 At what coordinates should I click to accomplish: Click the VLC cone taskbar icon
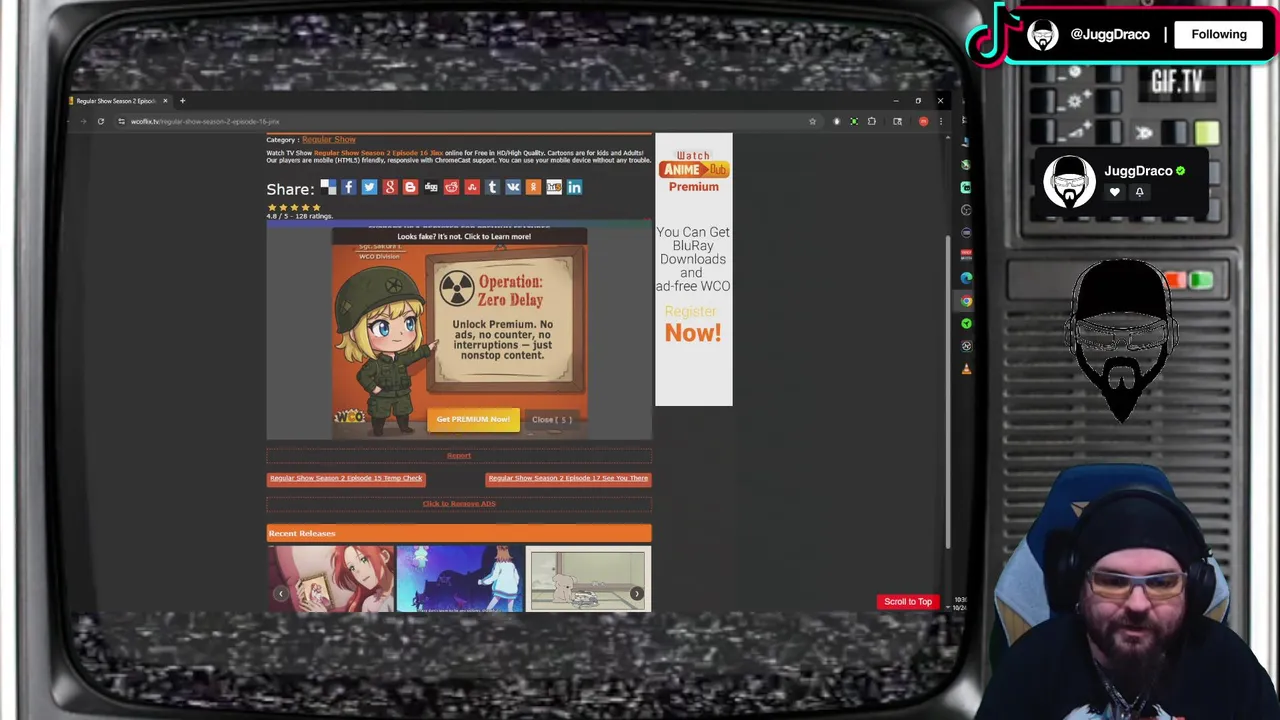pyautogui.click(x=966, y=369)
